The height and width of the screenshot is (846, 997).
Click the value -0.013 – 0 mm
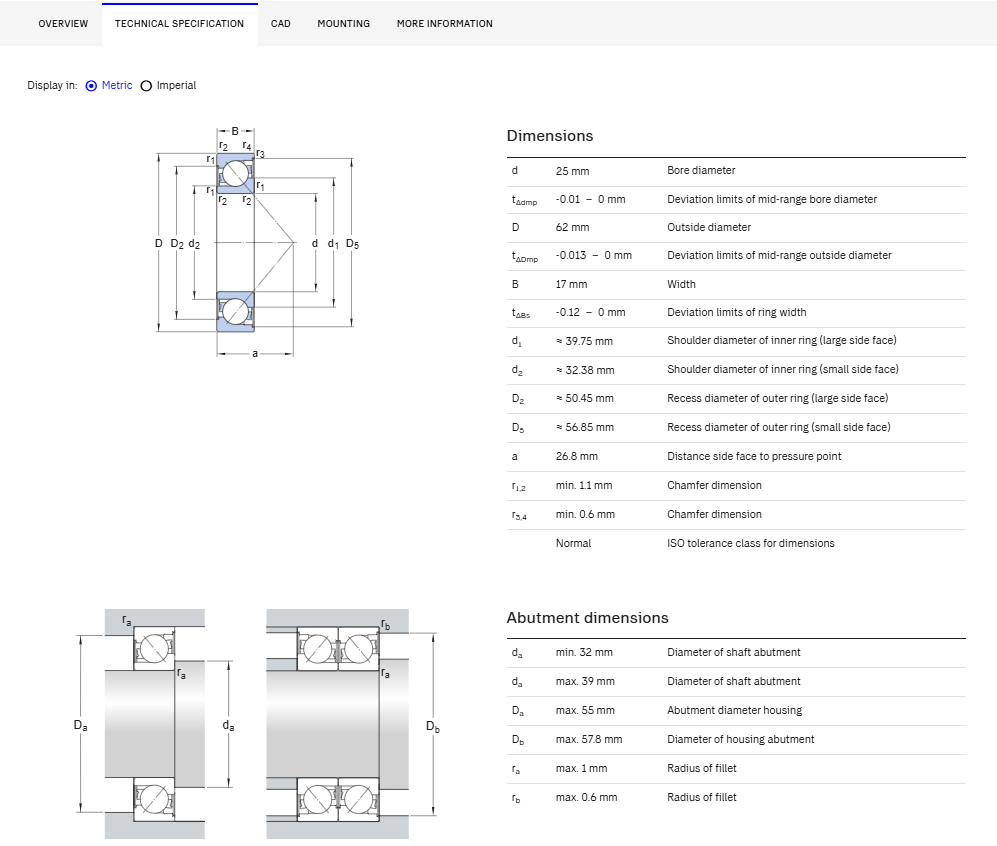click(x=593, y=256)
